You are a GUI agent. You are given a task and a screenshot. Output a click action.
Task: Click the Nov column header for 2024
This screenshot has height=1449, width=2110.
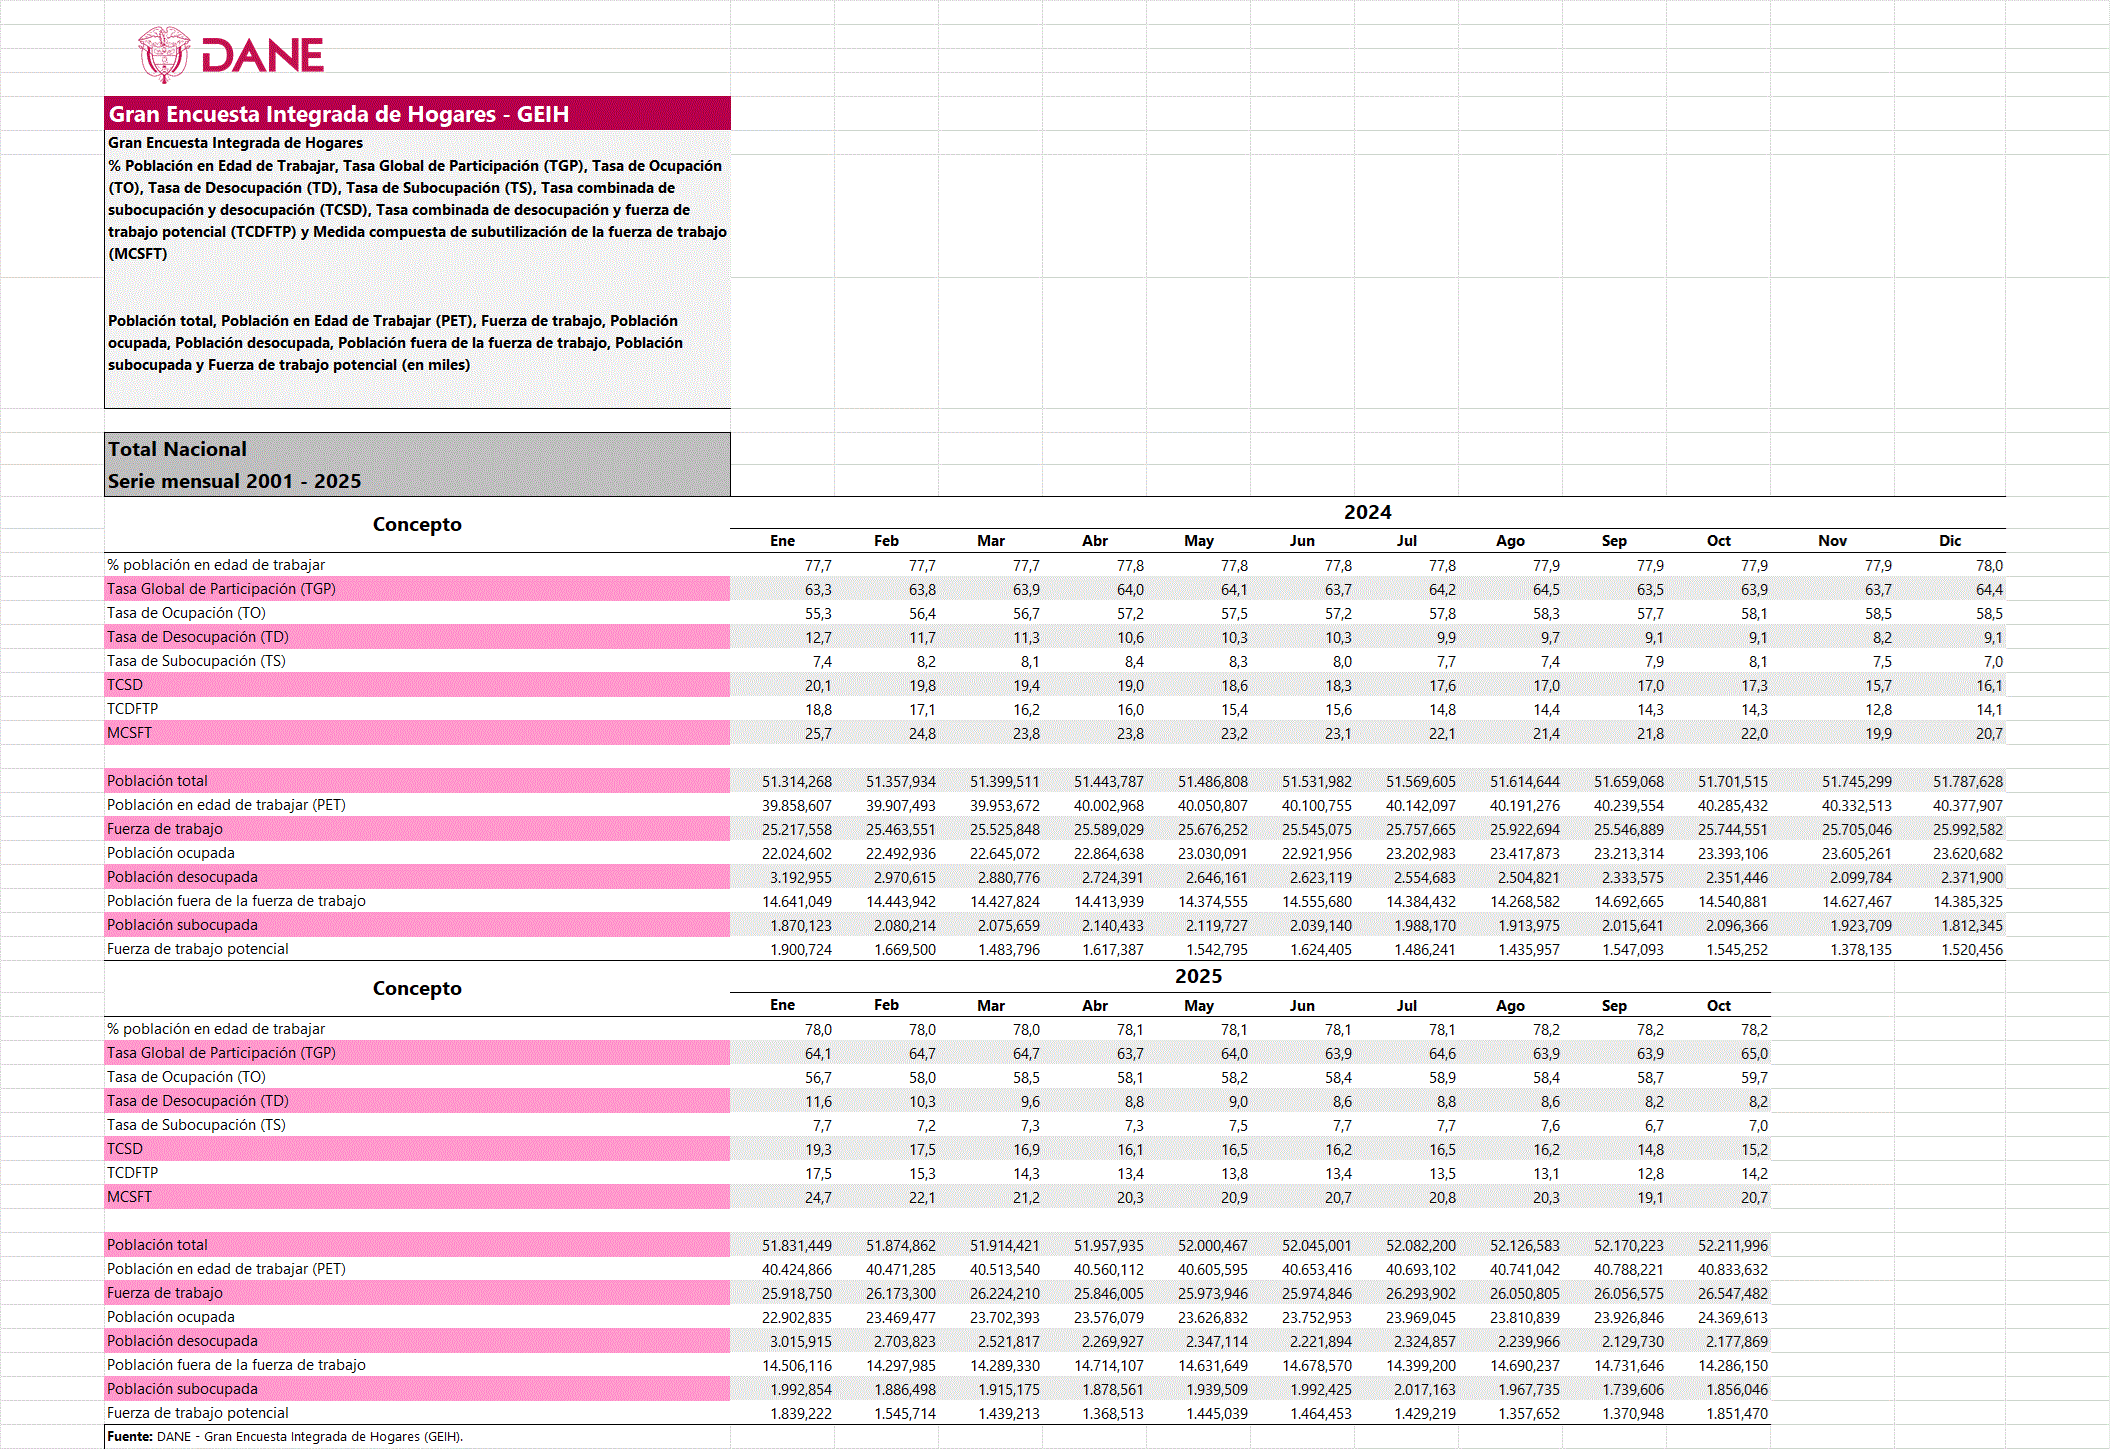[x=1832, y=541]
